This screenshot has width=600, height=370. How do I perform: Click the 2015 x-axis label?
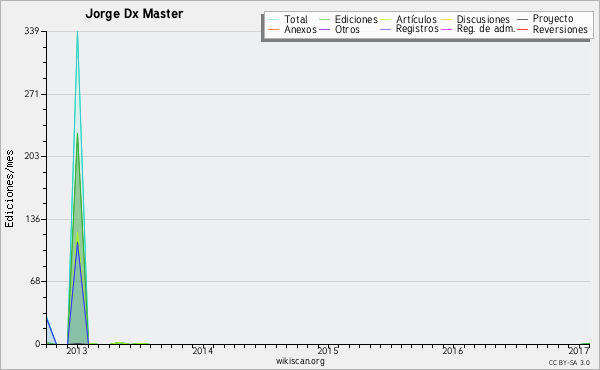pyautogui.click(x=328, y=351)
